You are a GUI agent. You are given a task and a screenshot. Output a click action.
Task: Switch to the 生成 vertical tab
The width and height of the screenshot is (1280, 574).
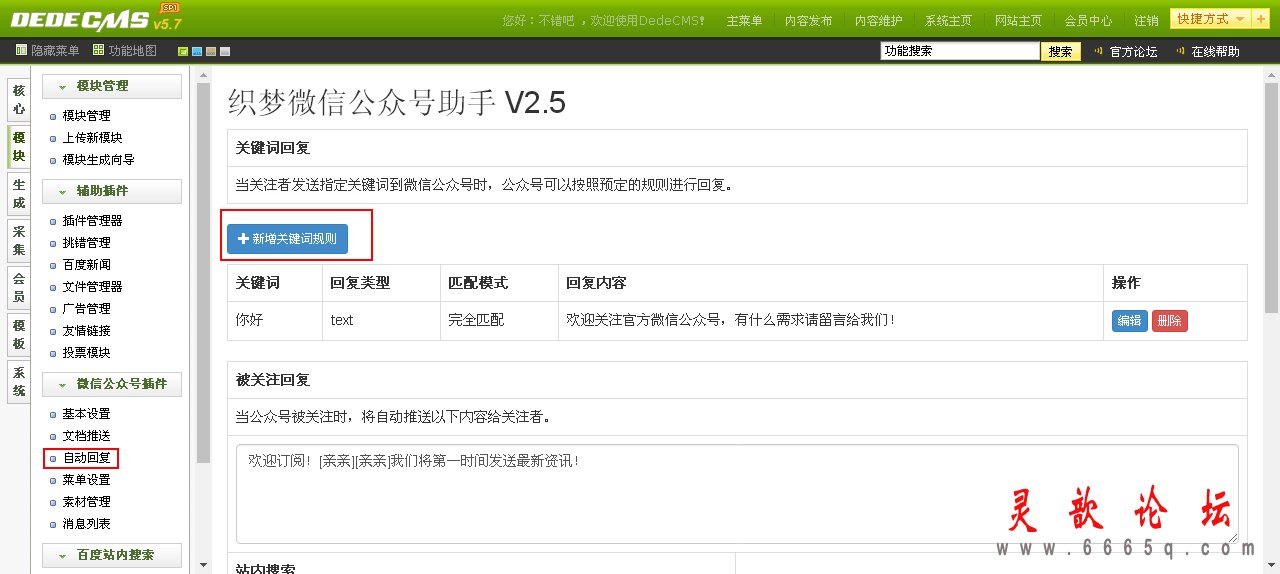[19, 193]
